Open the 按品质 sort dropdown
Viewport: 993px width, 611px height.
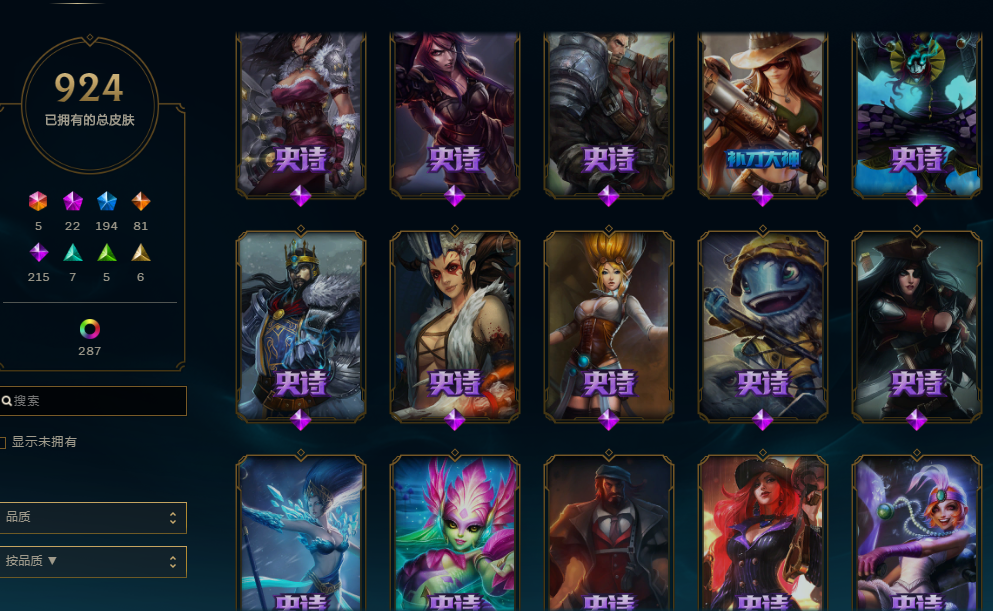(92, 562)
